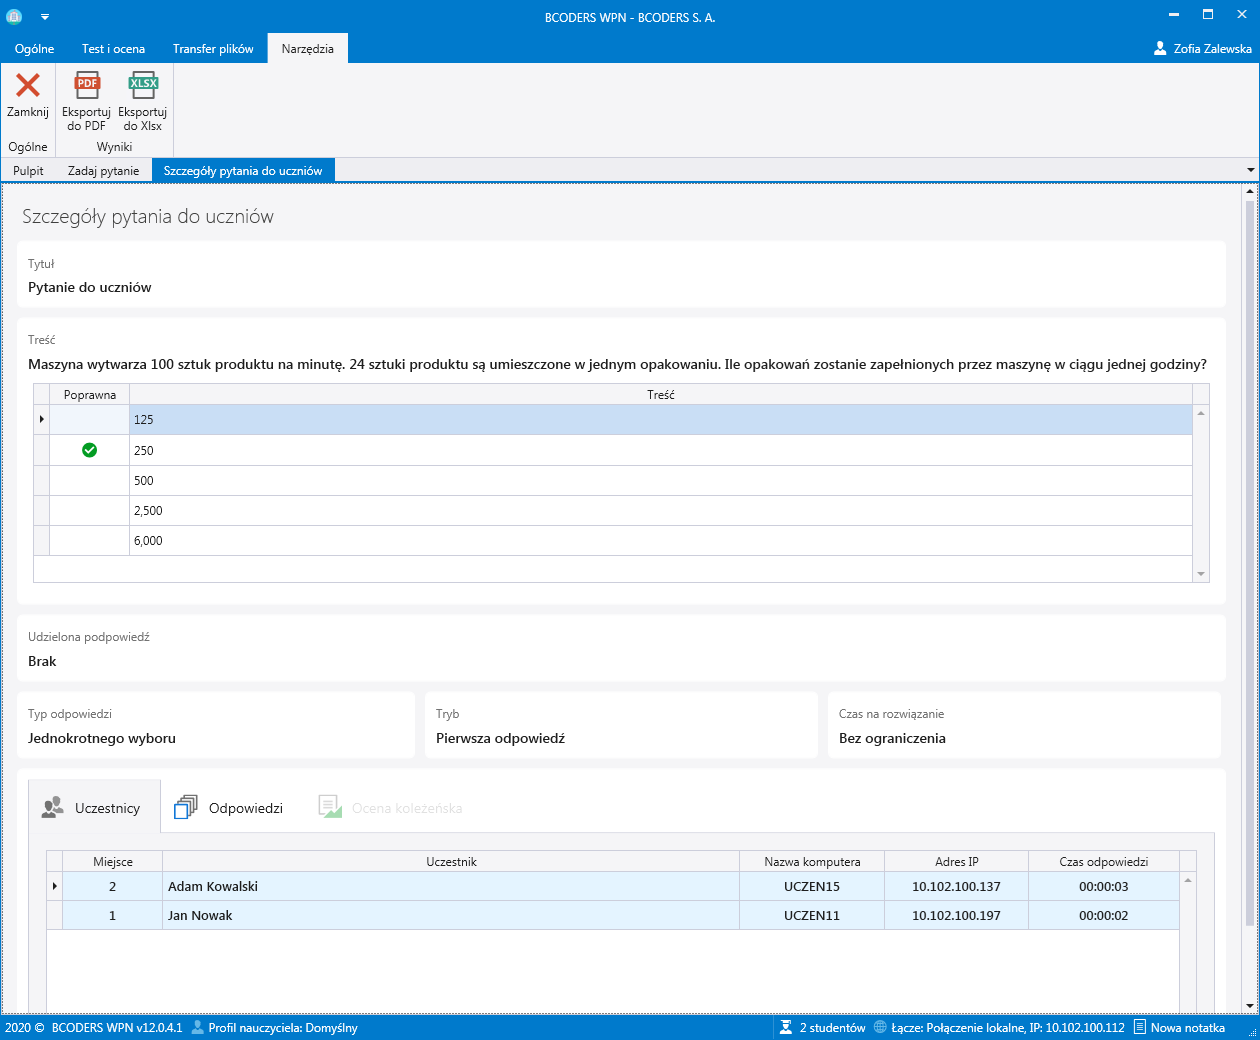This screenshot has width=1260, height=1040.
Task: Click 2 studentów status entry
Action: coord(833,1027)
